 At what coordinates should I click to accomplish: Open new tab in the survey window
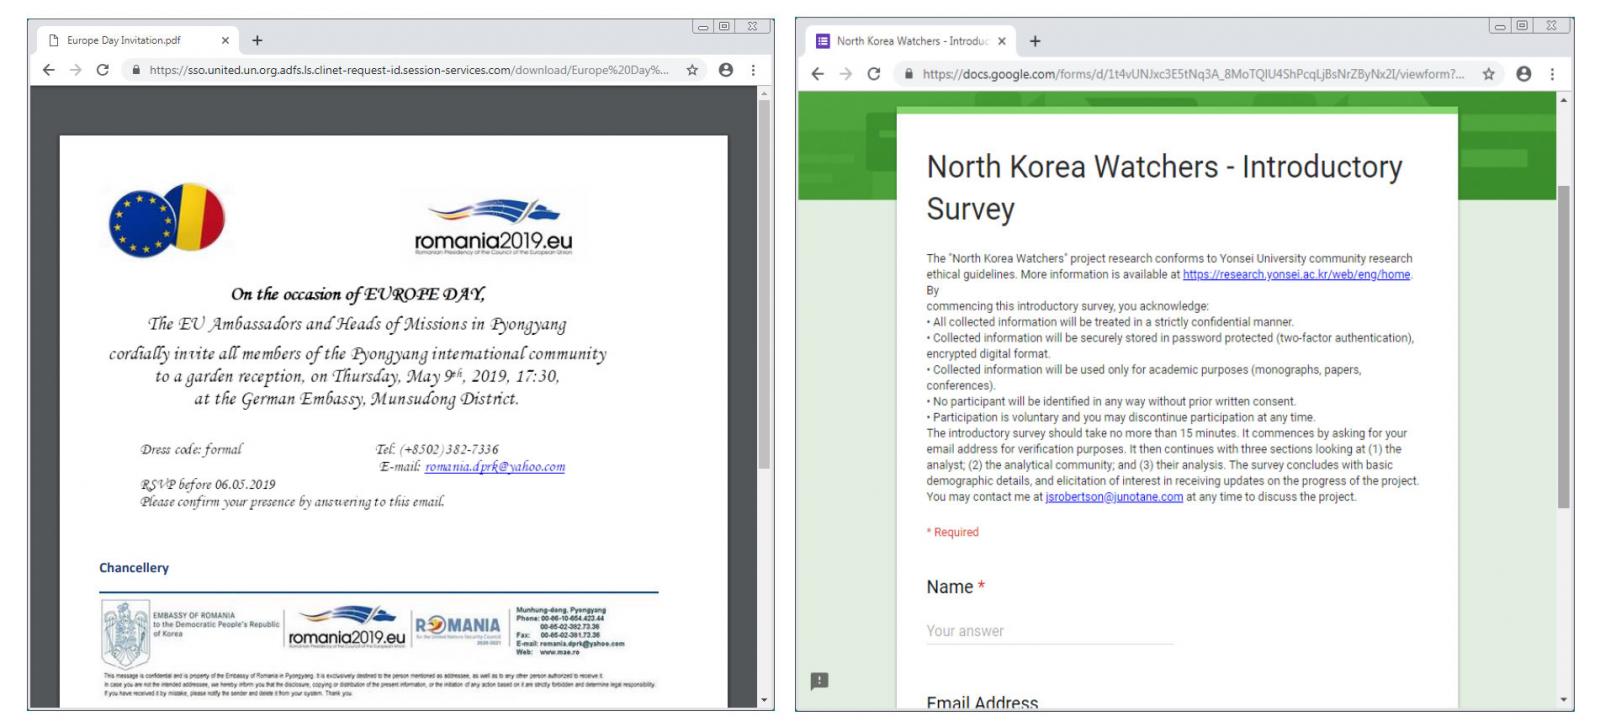click(x=1035, y=41)
